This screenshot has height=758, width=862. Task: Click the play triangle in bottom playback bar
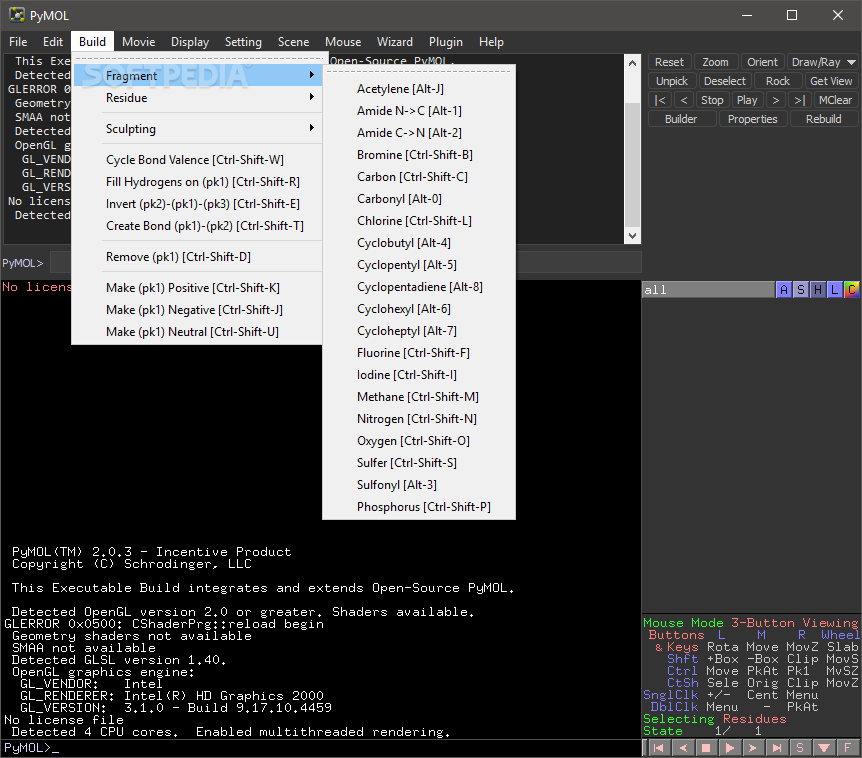click(730, 748)
